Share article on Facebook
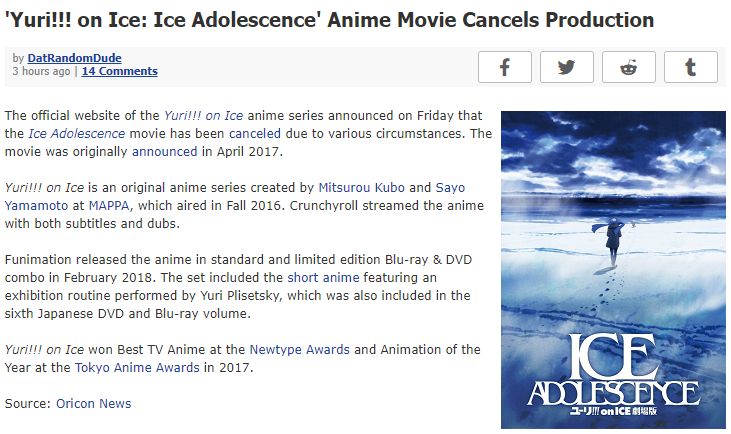Image resolution: width=731 pixels, height=434 pixels. point(505,67)
